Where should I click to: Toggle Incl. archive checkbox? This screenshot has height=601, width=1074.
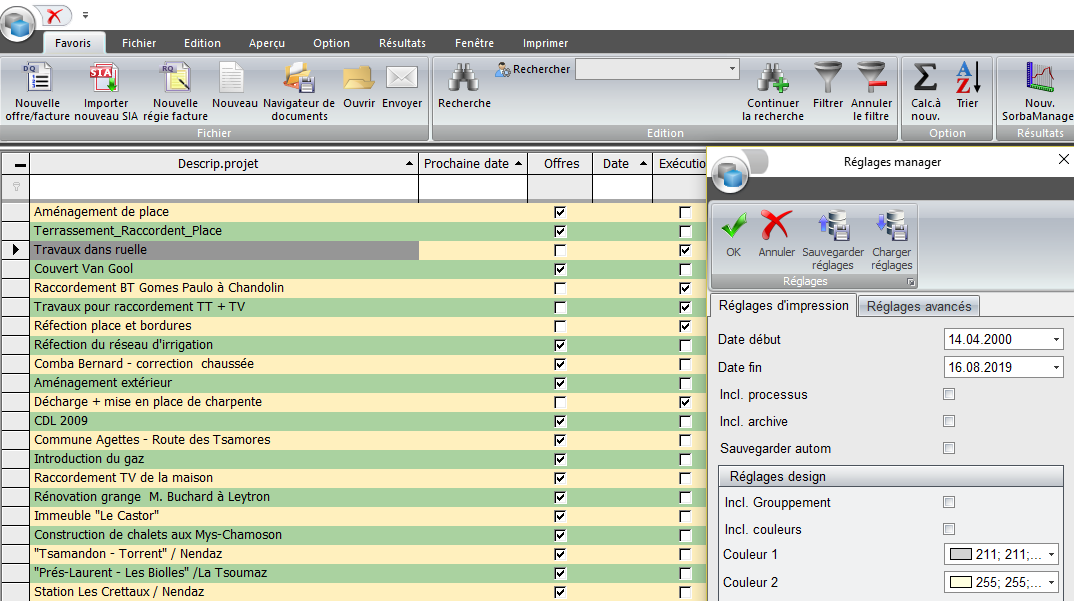tap(949, 421)
